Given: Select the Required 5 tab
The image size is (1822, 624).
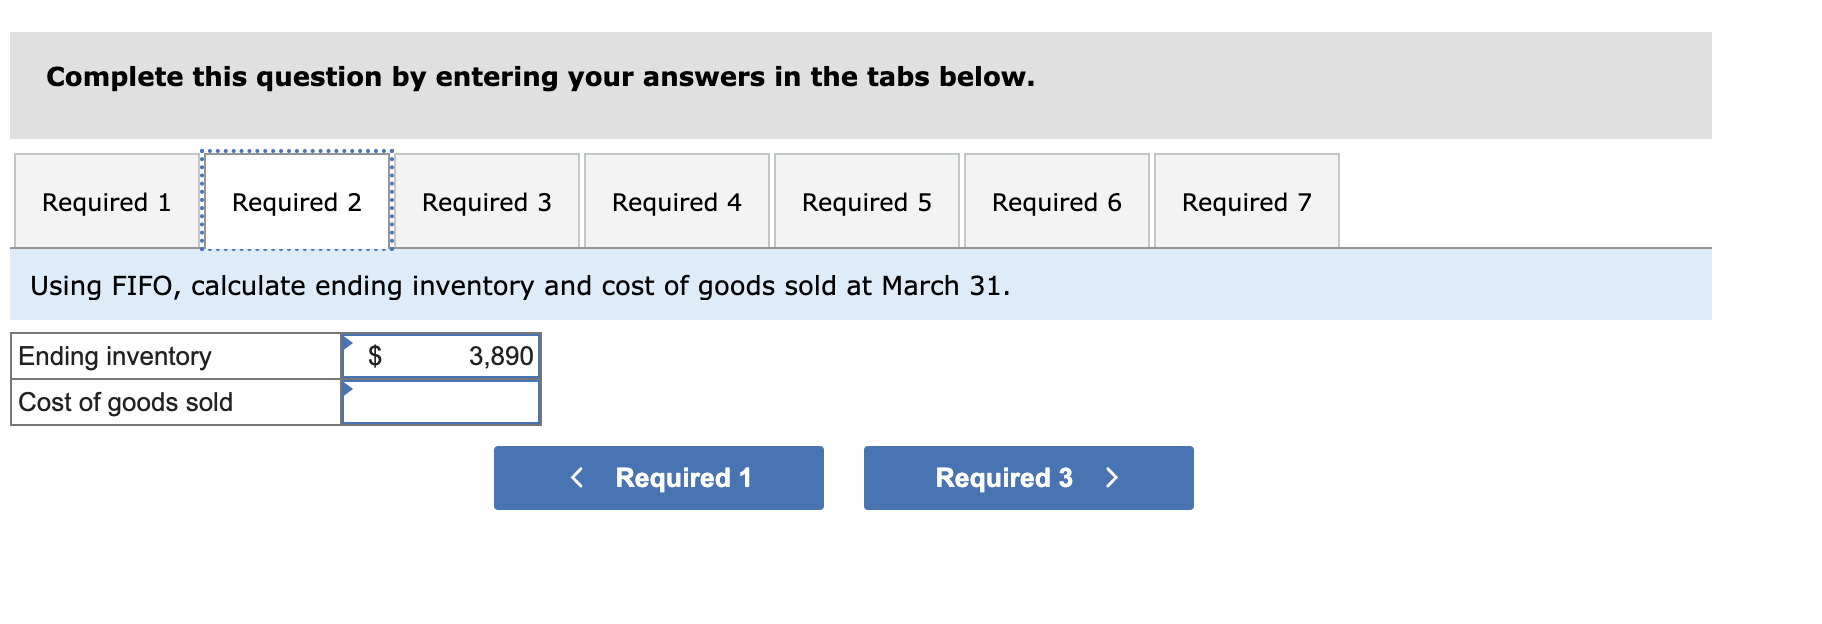Looking at the screenshot, I should (x=866, y=202).
